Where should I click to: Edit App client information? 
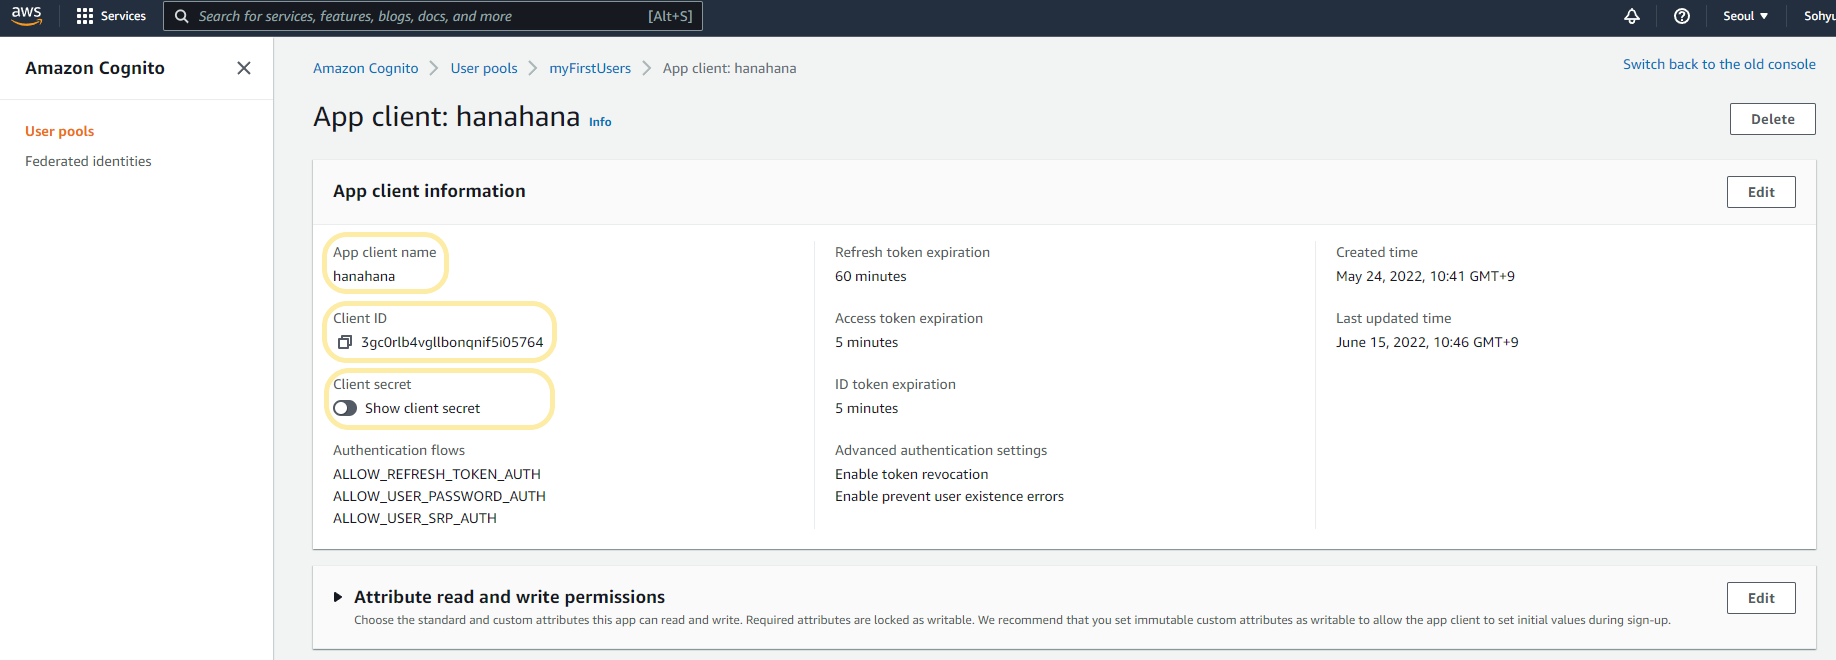click(1761, 192)
